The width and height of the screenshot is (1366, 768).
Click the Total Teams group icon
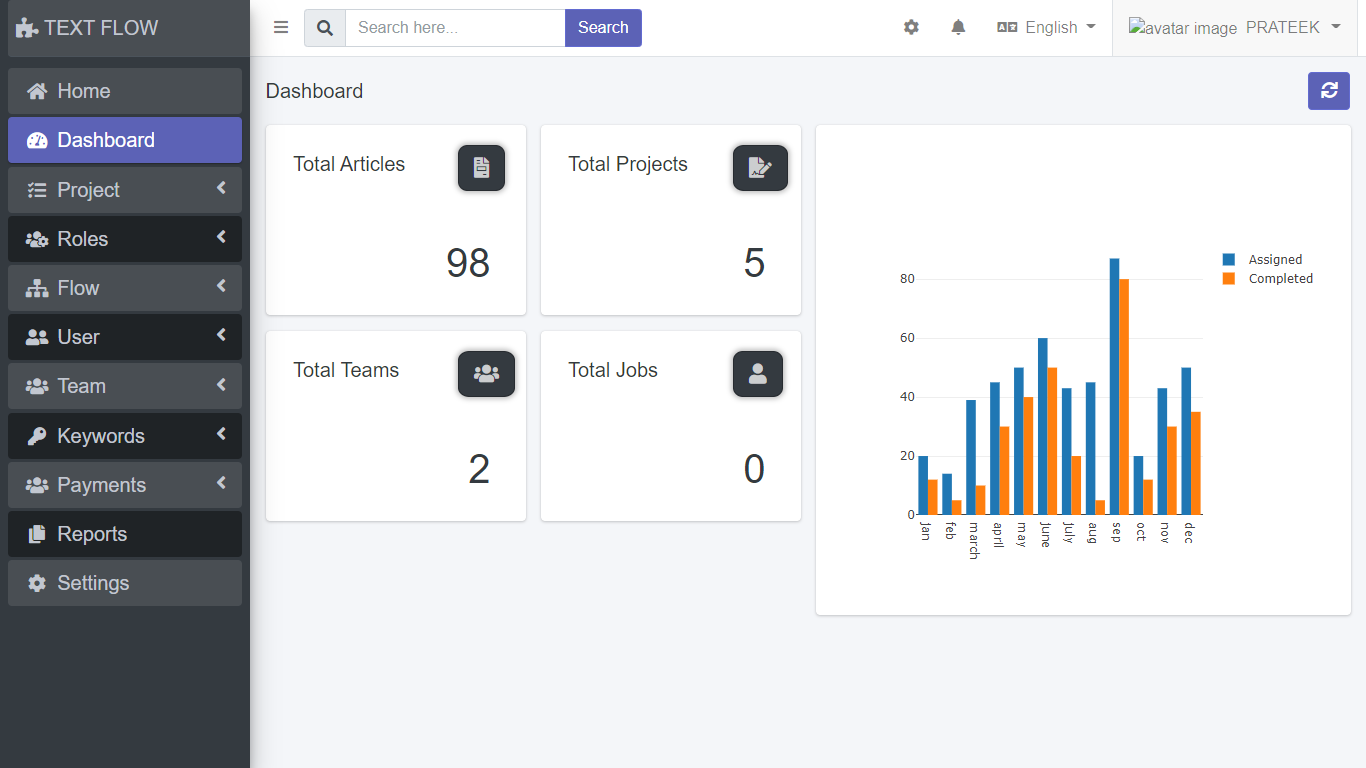[486, 374]
